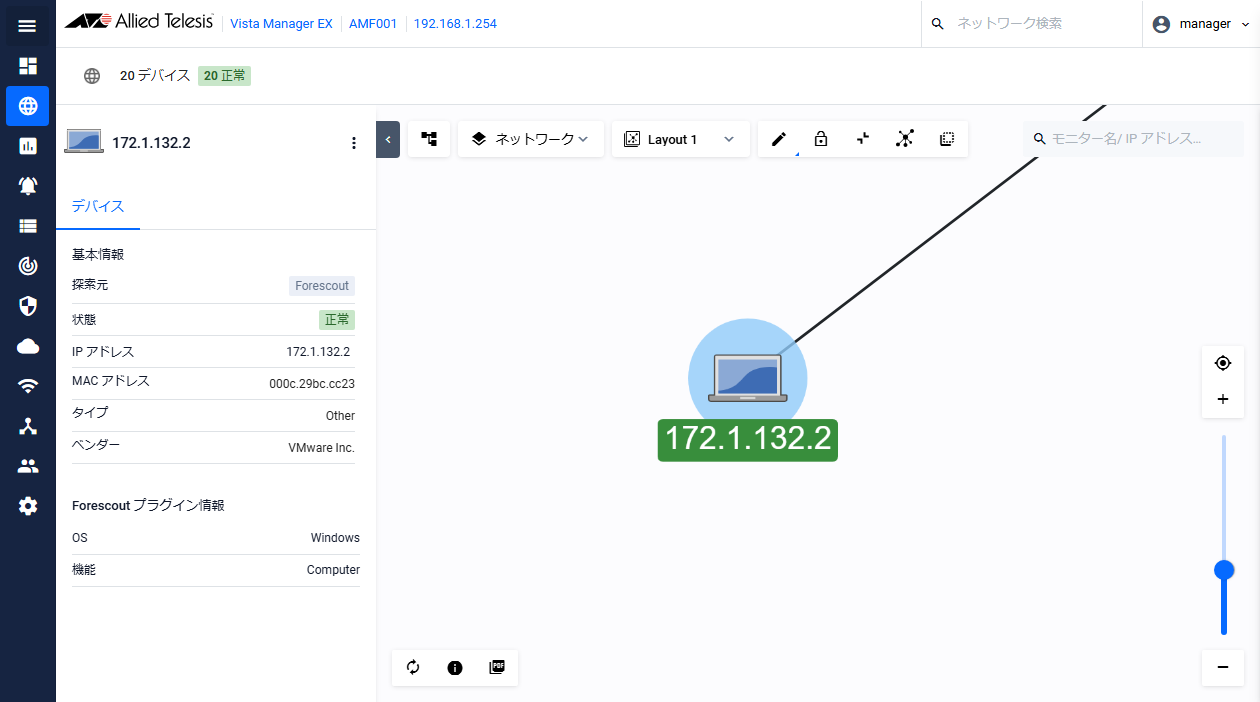Click the Forescout source badge
Screen dimensions: 1260x702
pos(322,286)
